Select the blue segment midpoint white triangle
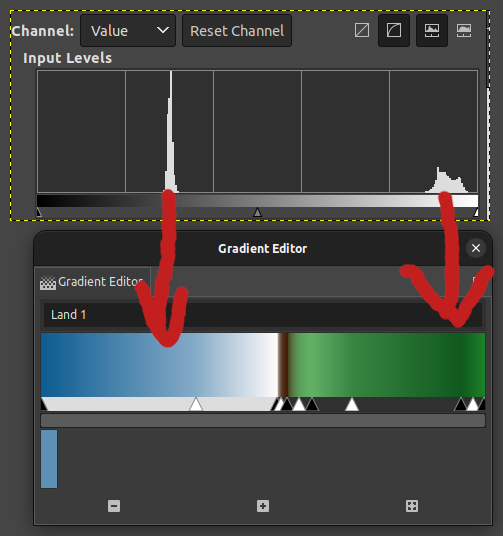The width and height of the screenshot is (503, 536). tap(196, 404)
